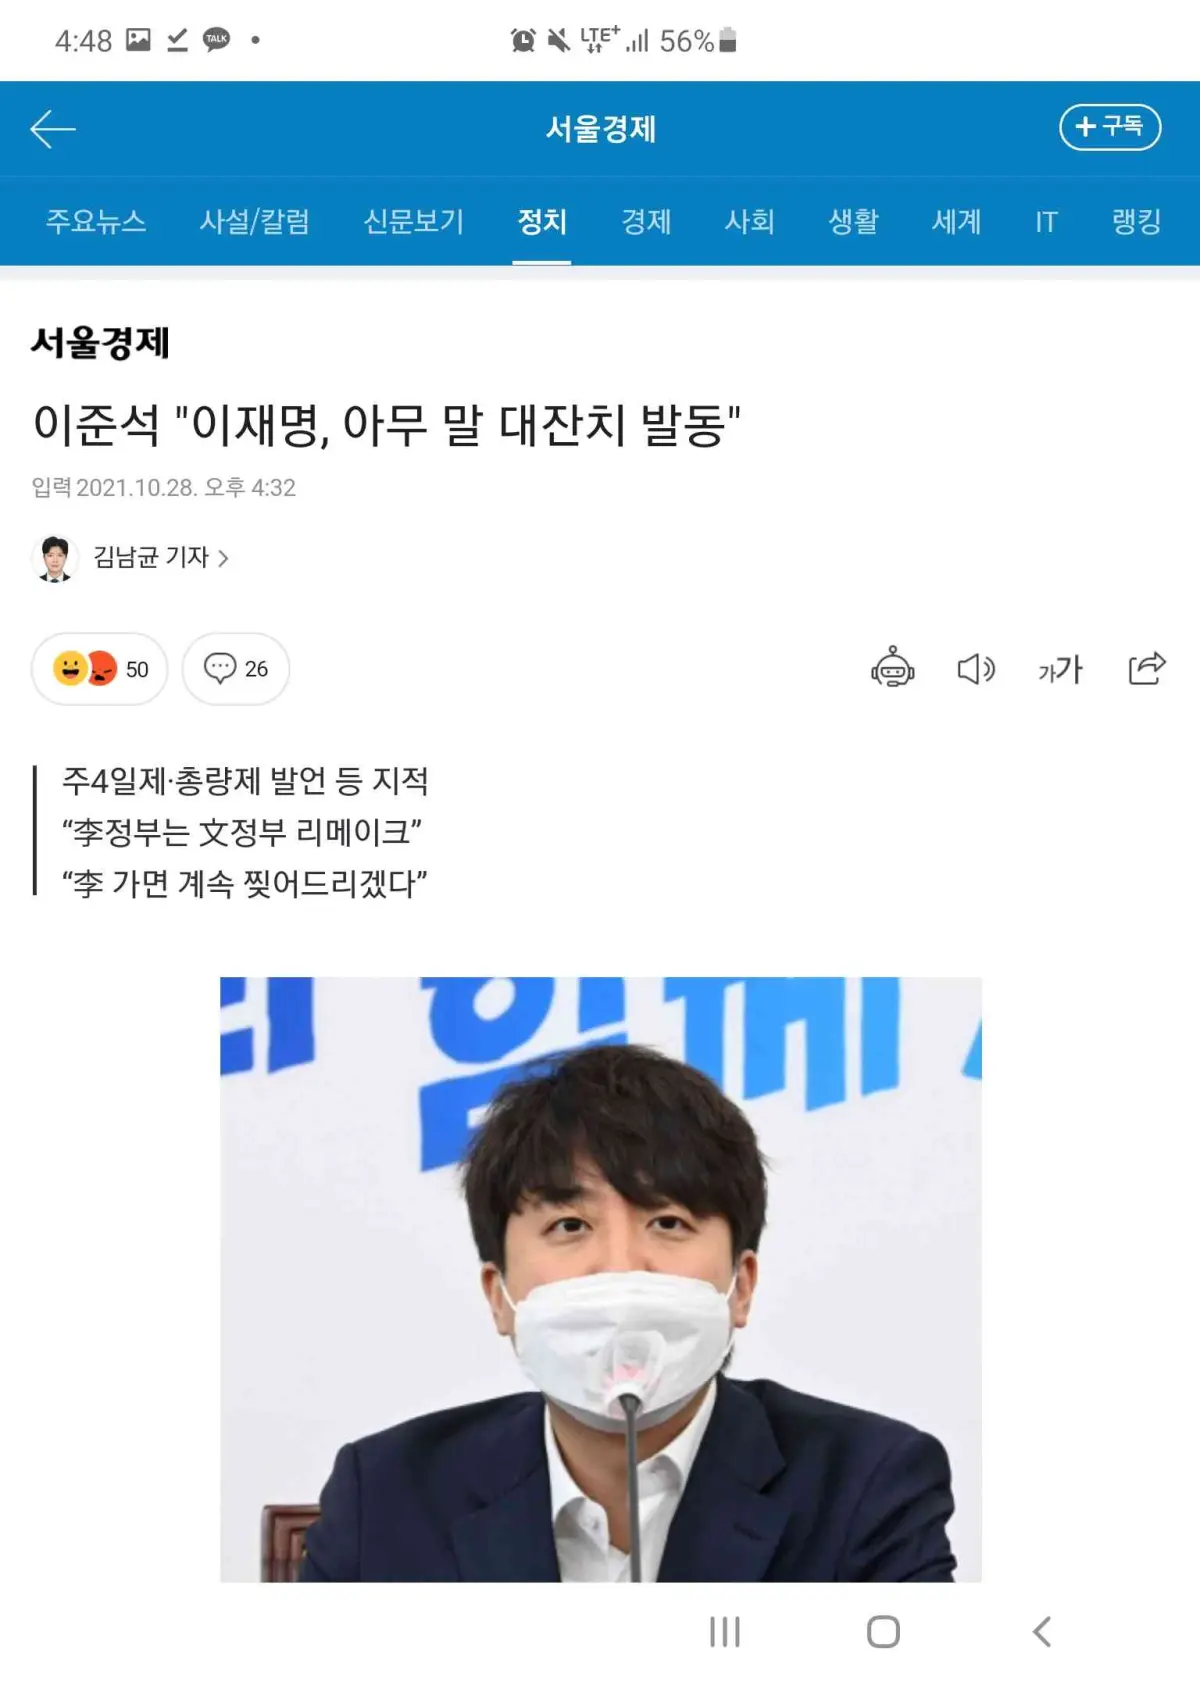This screenshot has height=1681, width=1200.
Task: Open the 신문보기 tab
Action: pos(414,221)
